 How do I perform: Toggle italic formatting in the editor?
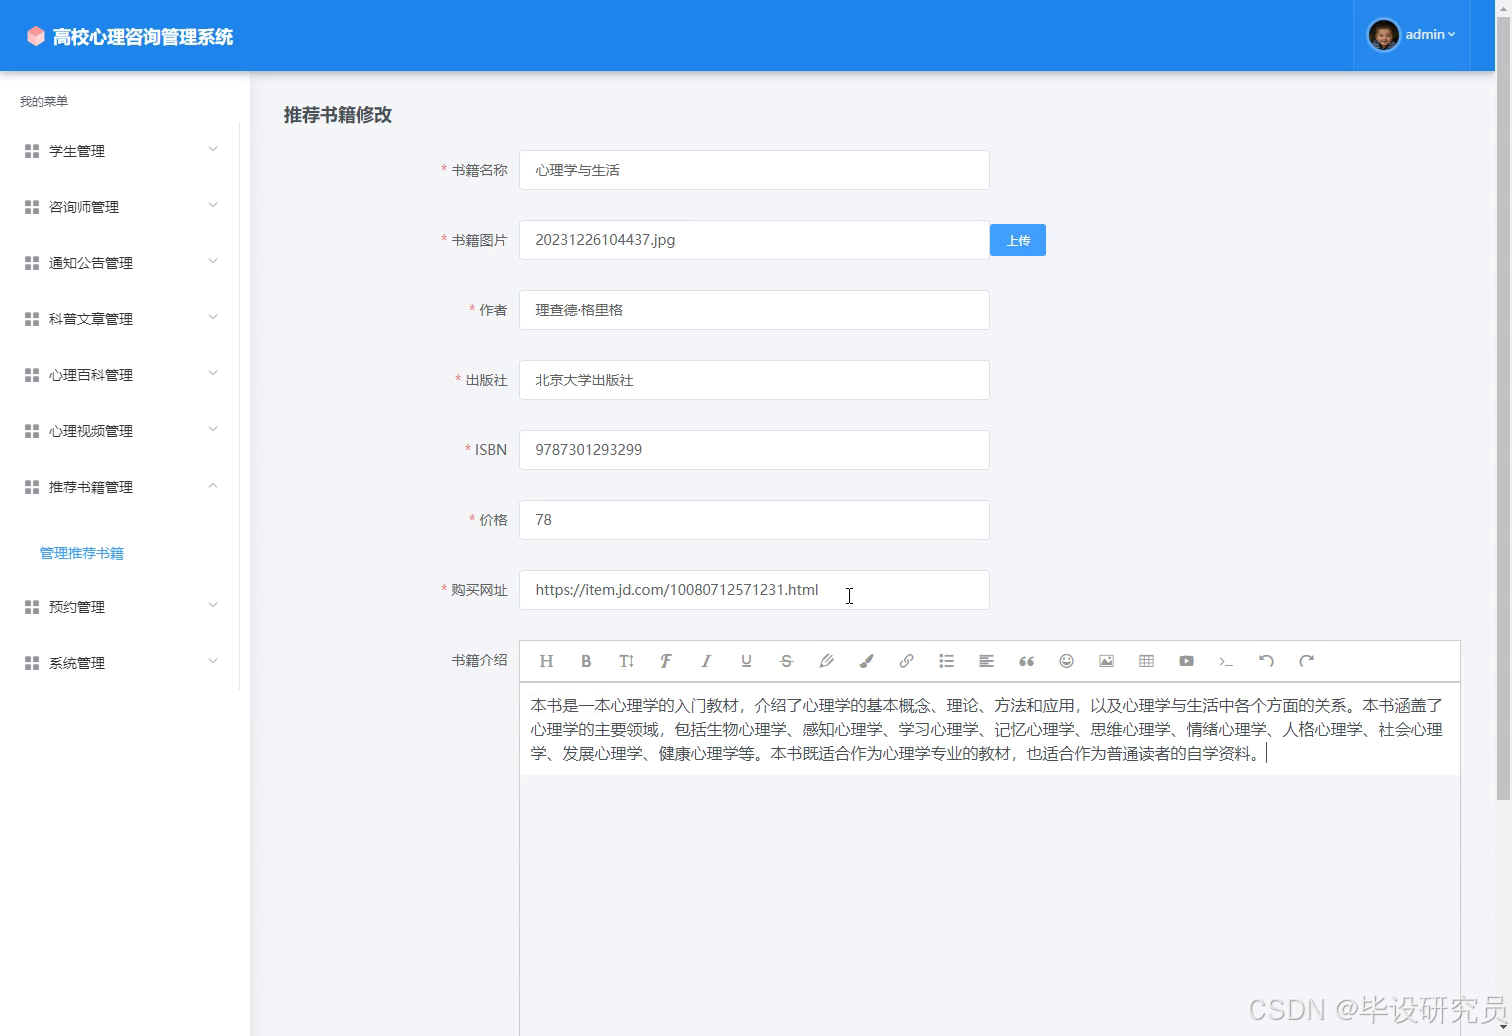(706, 661)
